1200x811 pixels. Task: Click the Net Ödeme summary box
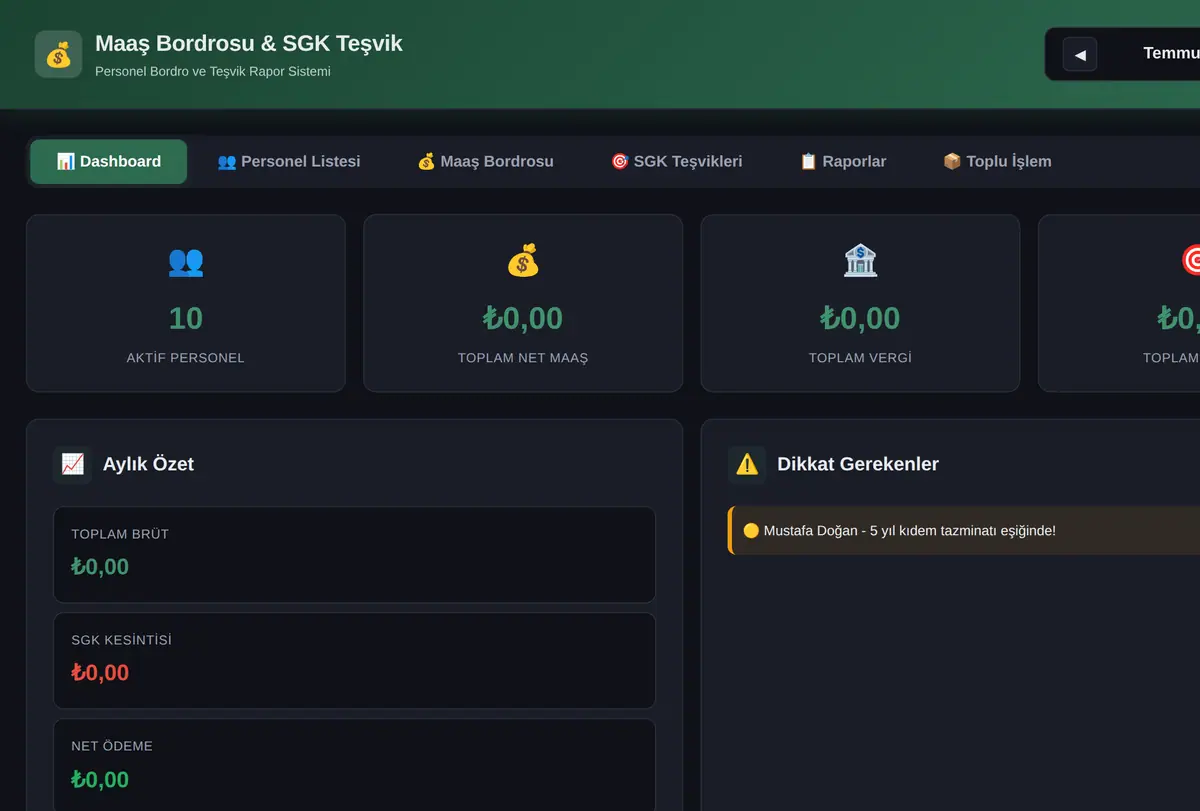click(354, 765)
